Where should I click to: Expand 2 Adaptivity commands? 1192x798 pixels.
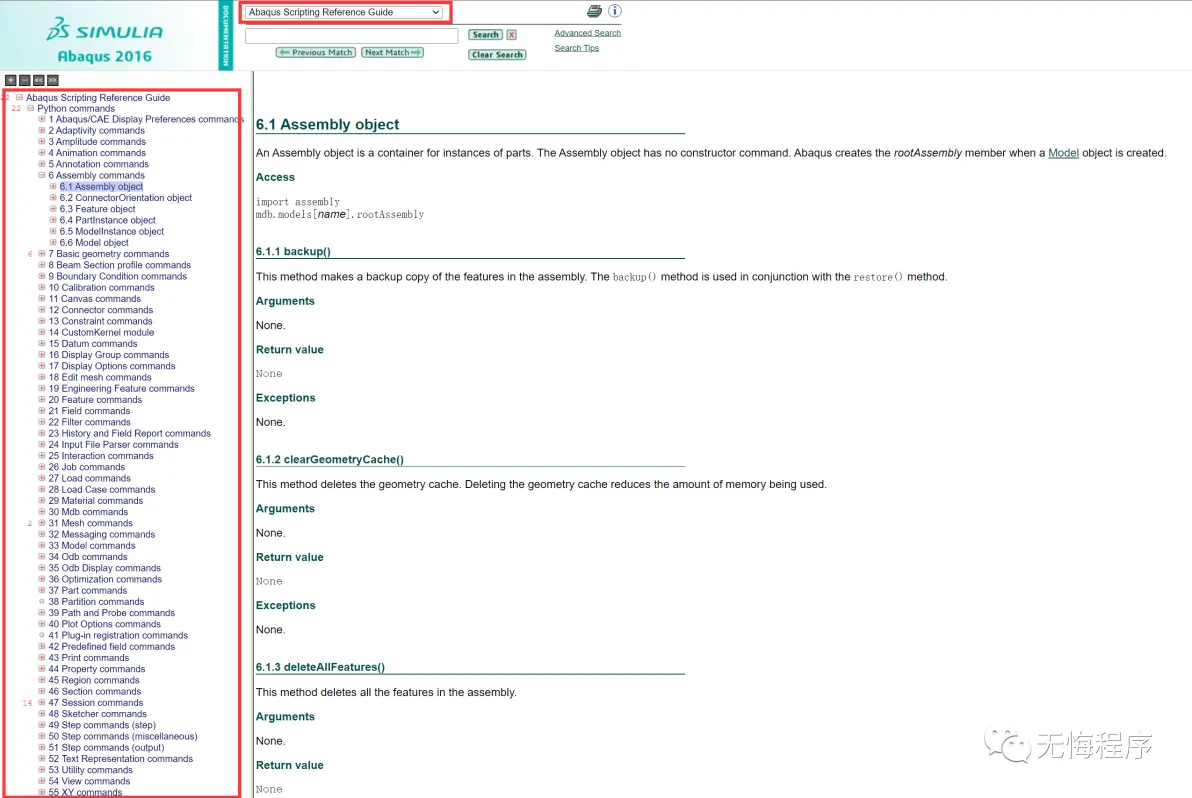42,131
